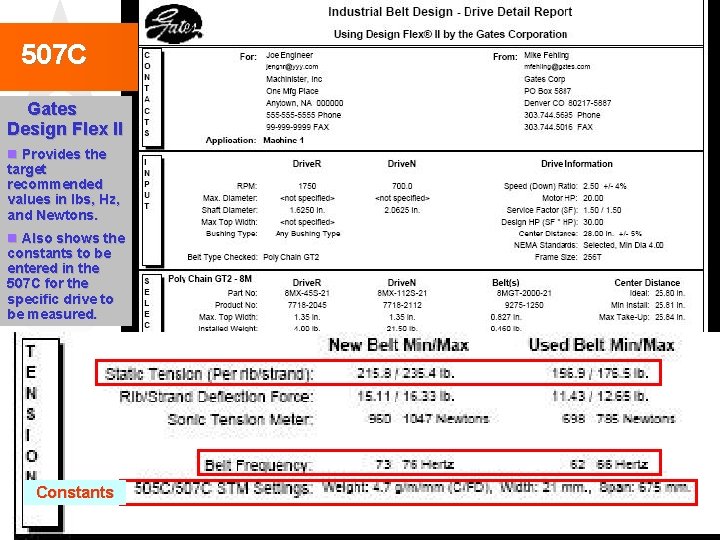The height and width of the screenshot is (540, 720).
Task: Click used belt frequency "62 66 Hertz"
Action: (x=609, y=465)
